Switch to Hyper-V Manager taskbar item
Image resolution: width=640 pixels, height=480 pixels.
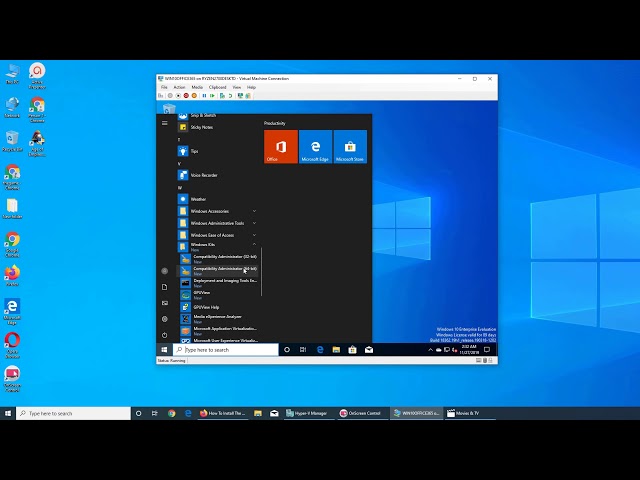[308, 413]
